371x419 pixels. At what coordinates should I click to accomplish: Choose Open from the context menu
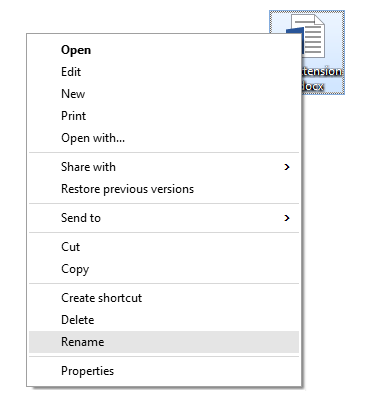(x=164, y=50)
